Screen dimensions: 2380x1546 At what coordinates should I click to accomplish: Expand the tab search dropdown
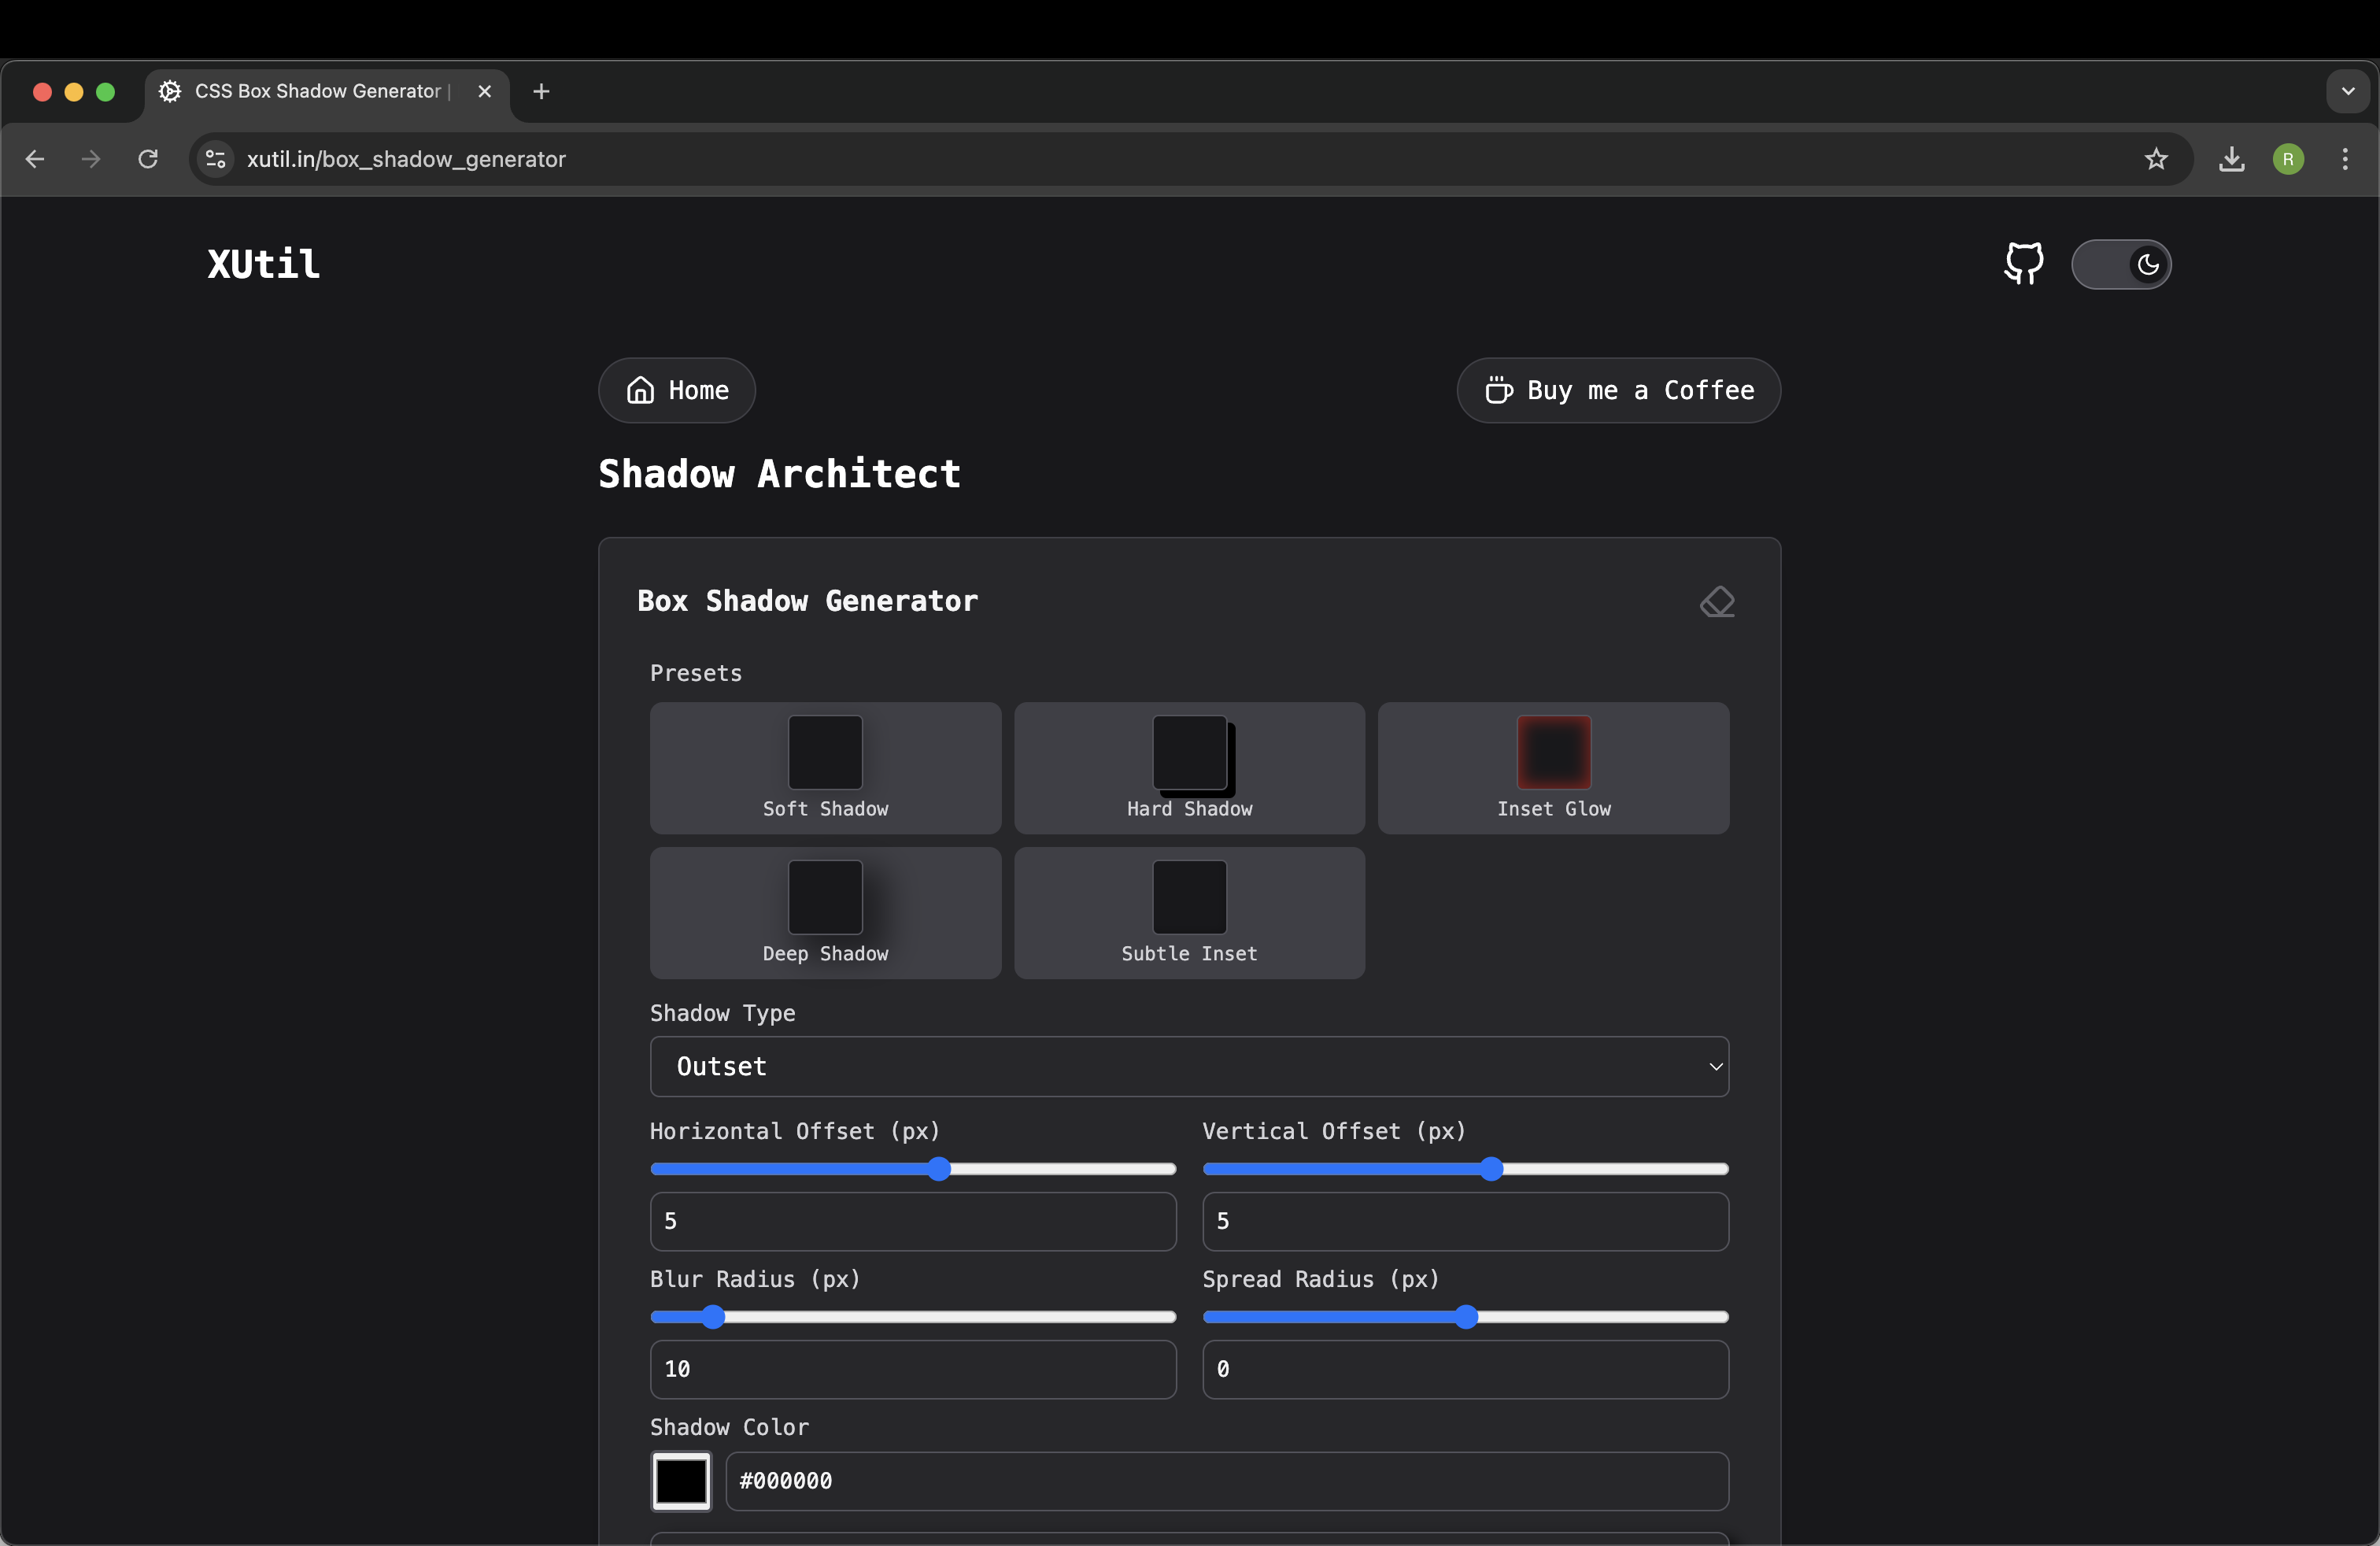coord(2348,91)
